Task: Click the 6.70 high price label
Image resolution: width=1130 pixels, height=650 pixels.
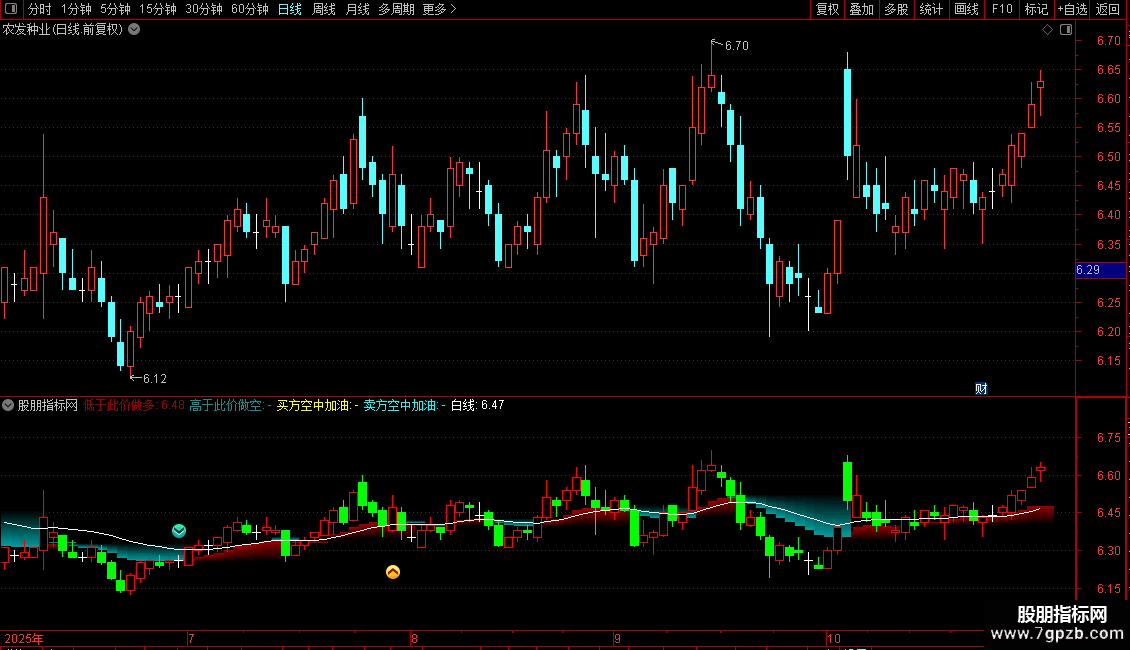Action: [x=737, y=45]
